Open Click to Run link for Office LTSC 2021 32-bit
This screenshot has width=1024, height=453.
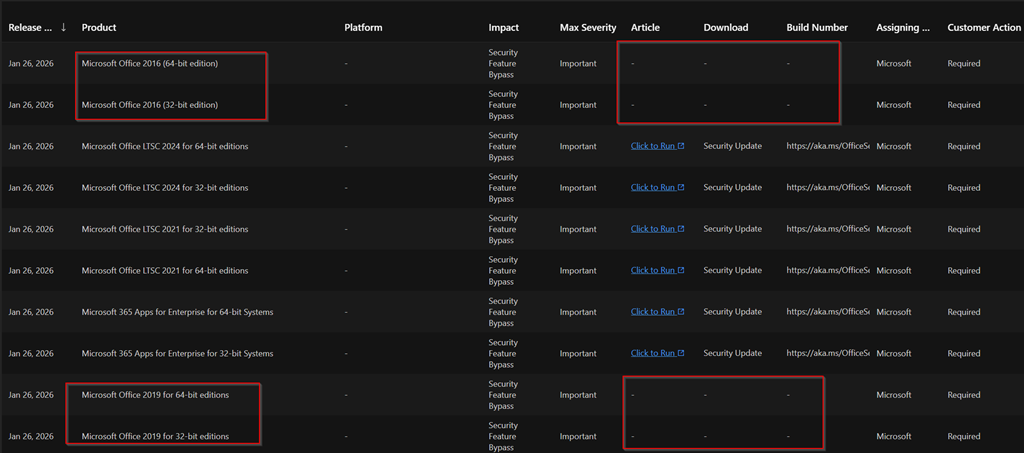652,229
